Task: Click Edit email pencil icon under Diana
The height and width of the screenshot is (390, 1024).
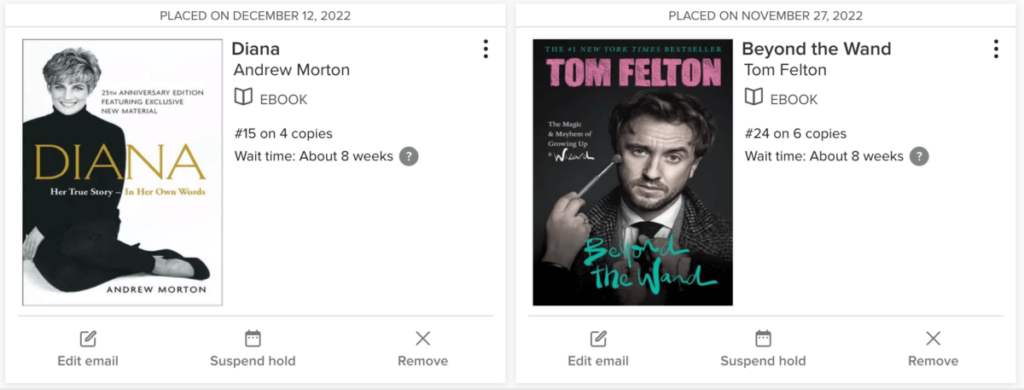Action: coord(88,338)
